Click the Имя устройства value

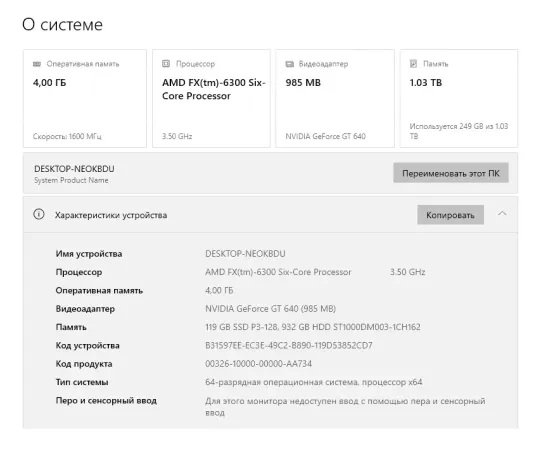click(x=245, y=254)
